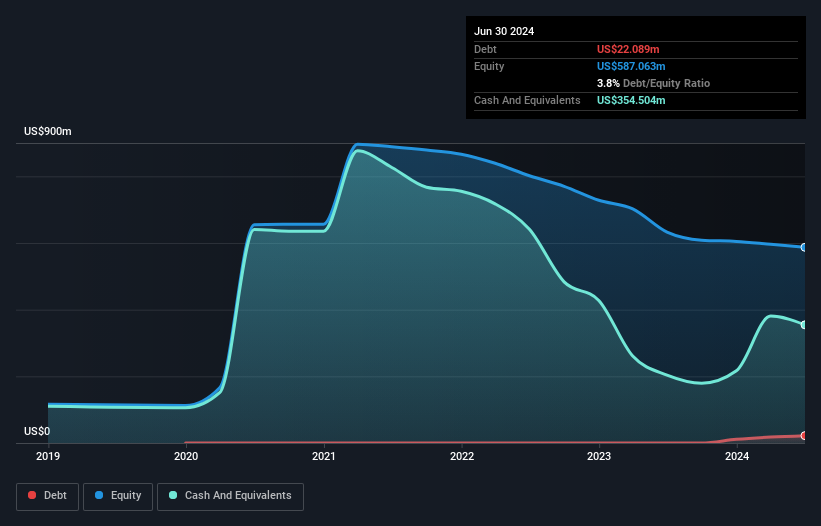Screen dimensions: 821x526
Task: Select the Cash endpoint marker on chart
Action: click(804, 324)
